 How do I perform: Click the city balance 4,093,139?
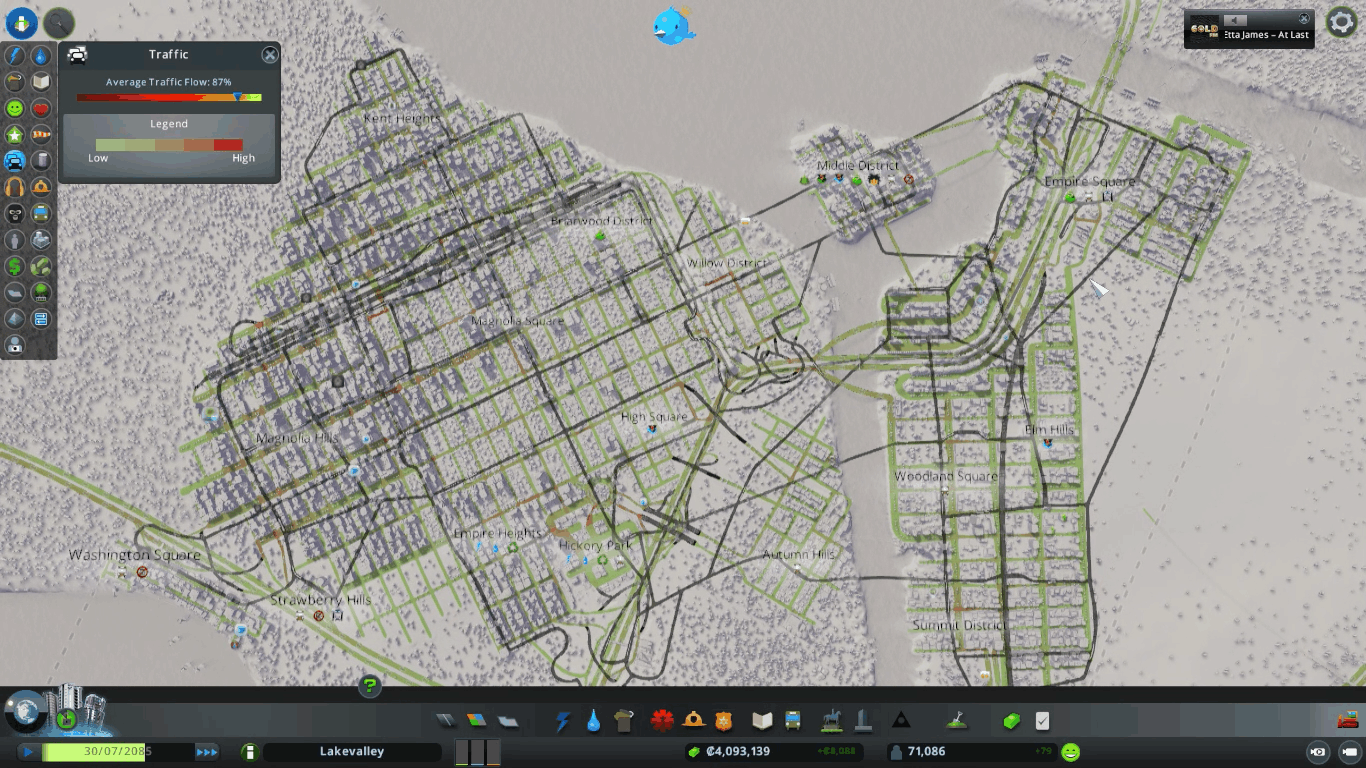(x=737, y=751)
